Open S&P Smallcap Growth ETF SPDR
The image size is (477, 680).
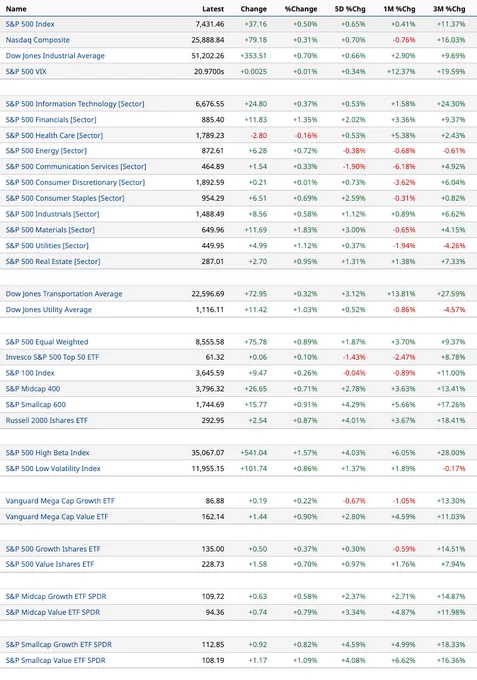pyautogui.click(x=59, y=645)
